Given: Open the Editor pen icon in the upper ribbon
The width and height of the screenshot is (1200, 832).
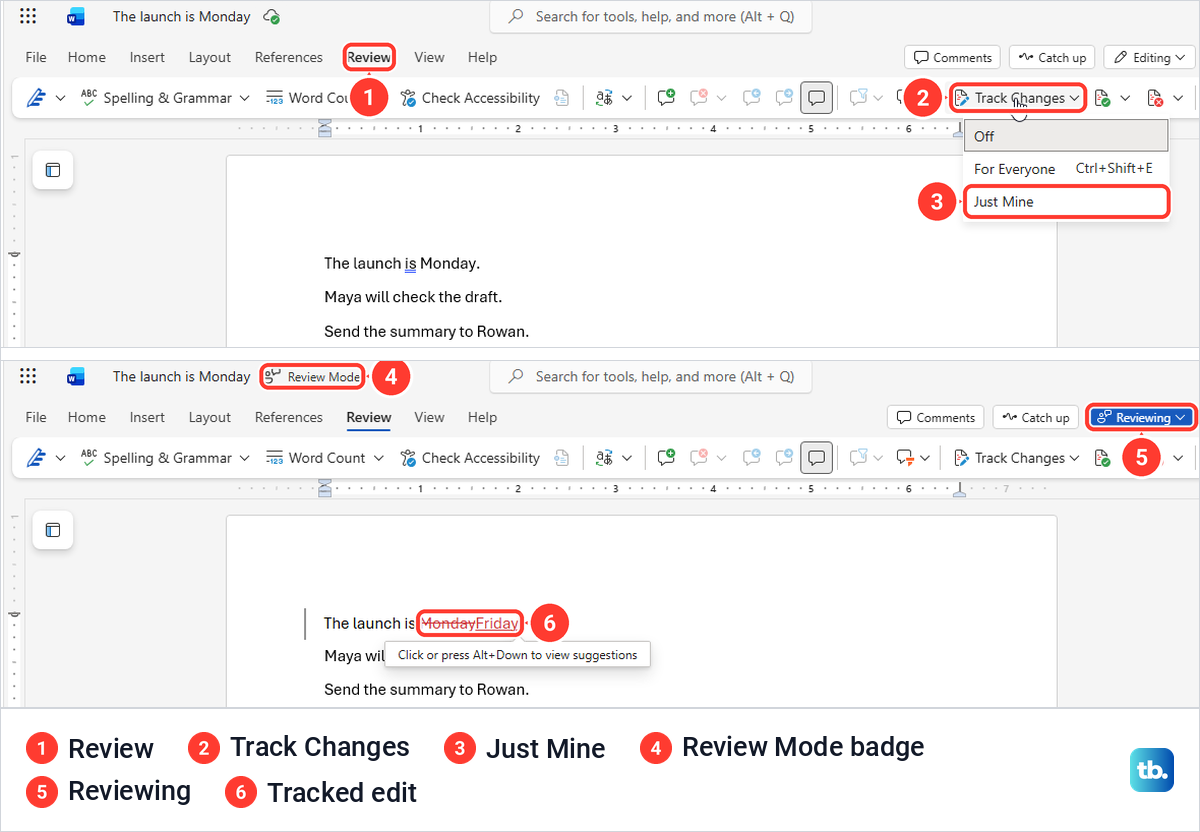Looking at the screenshot, I should 37,98.
